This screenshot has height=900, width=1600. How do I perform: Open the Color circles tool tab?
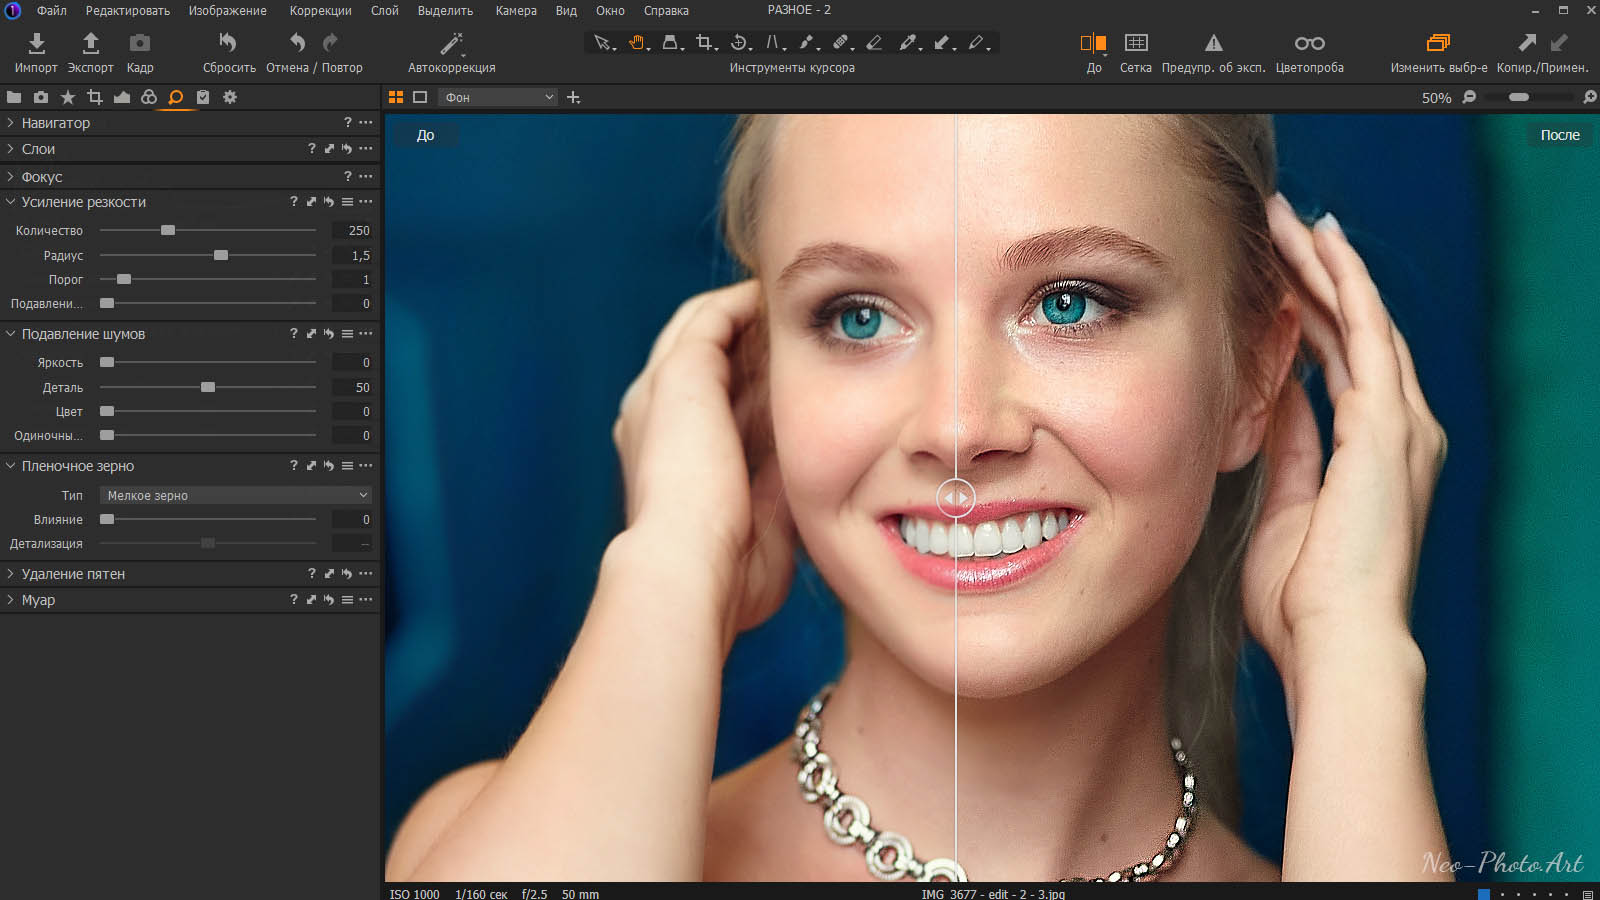tap(149, 97)
